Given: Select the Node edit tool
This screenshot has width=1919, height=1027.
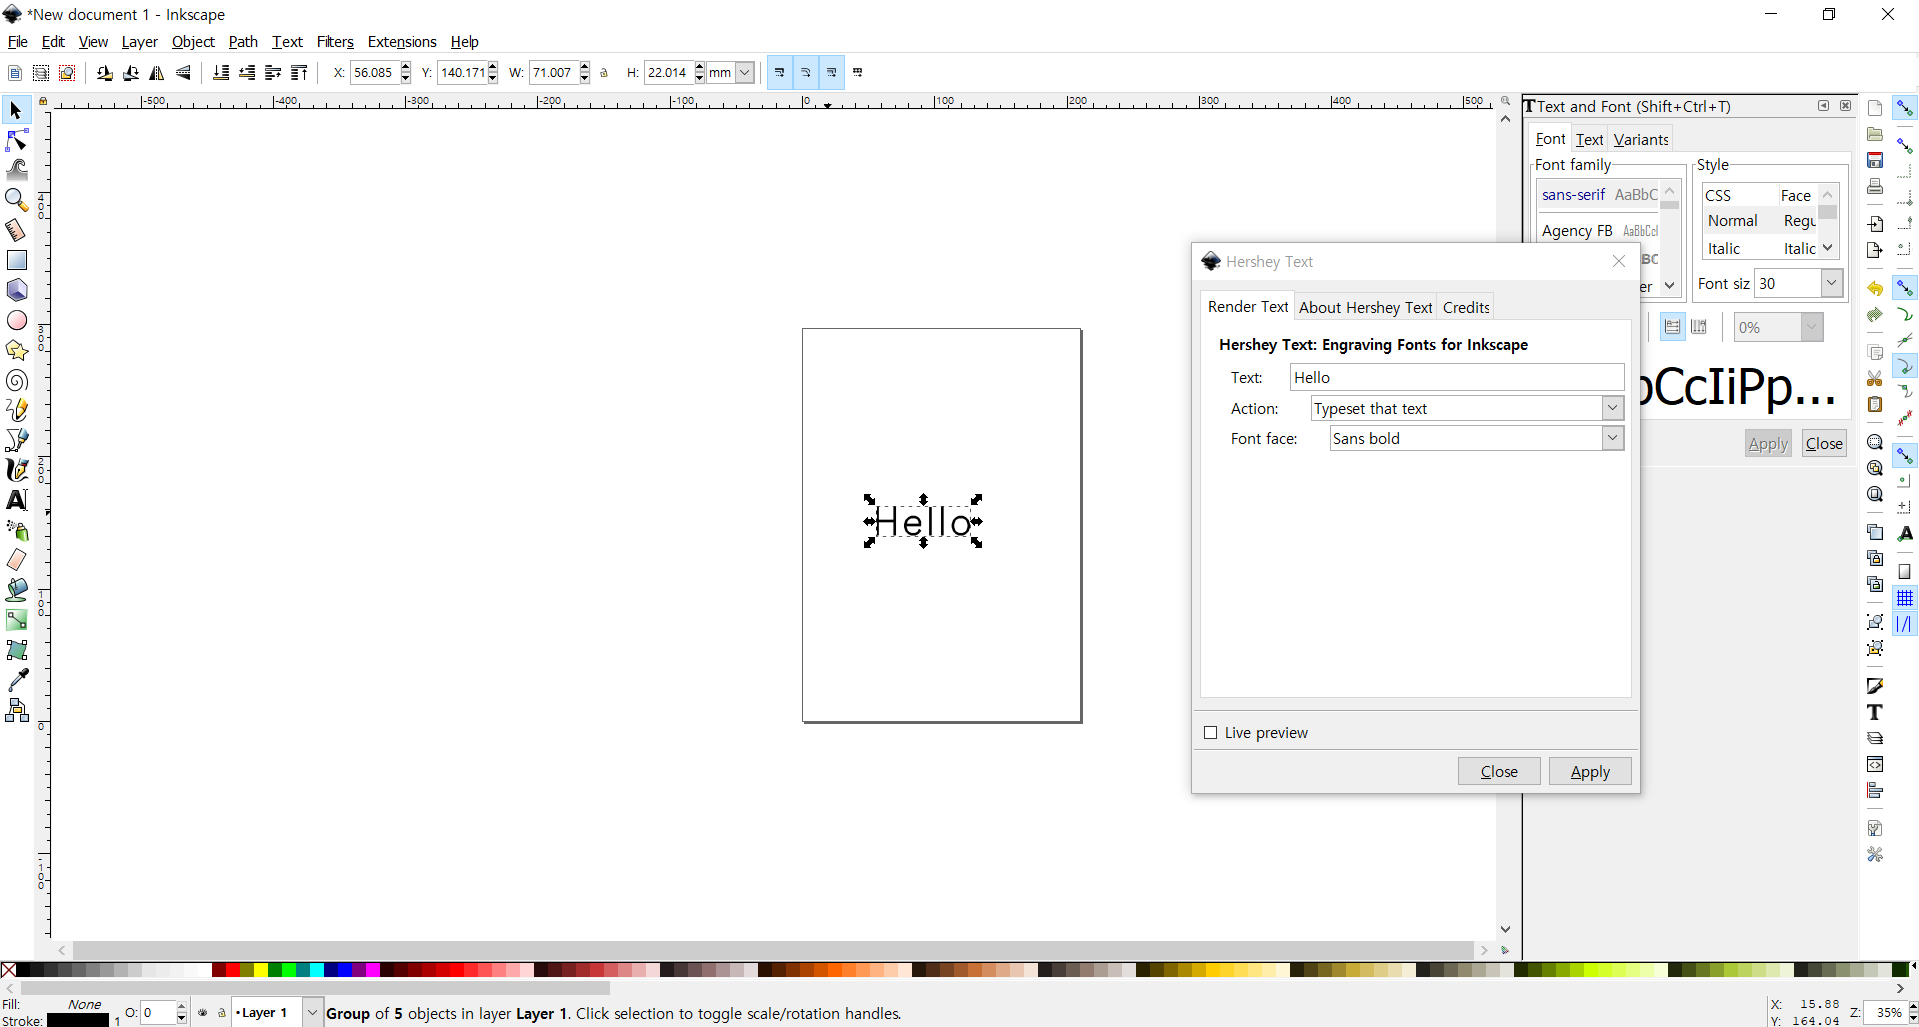Looking at the screenshot, I should pos(16,140).
